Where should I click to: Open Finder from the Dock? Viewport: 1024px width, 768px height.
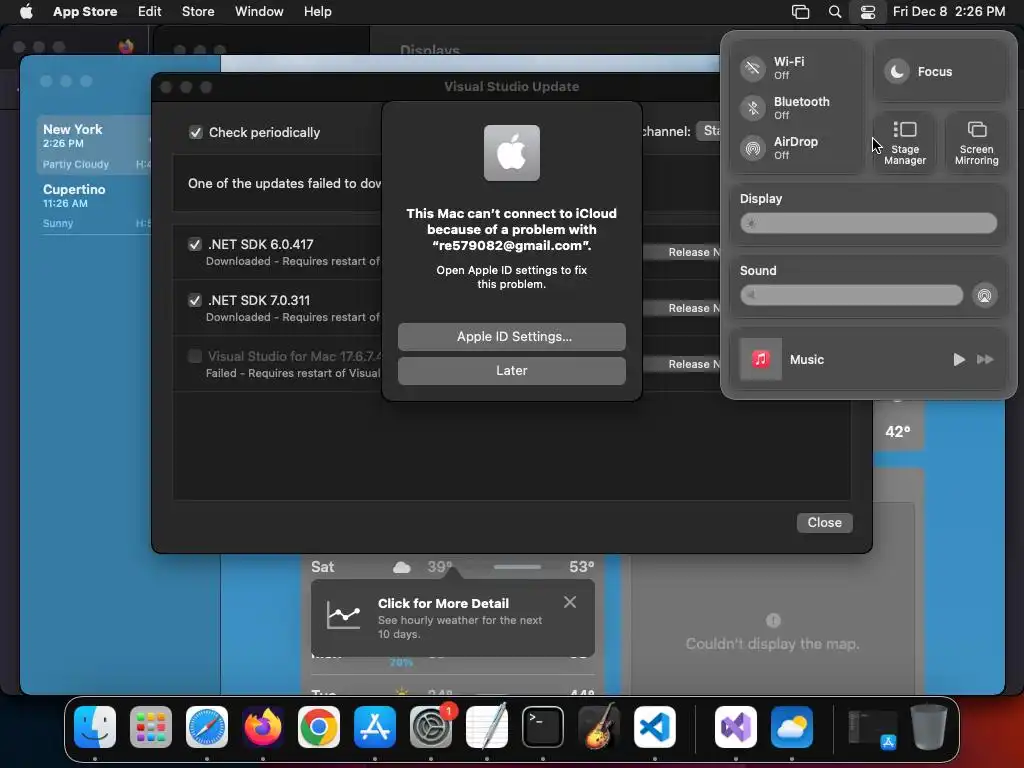pyautogui.click(x=95, y=727)
